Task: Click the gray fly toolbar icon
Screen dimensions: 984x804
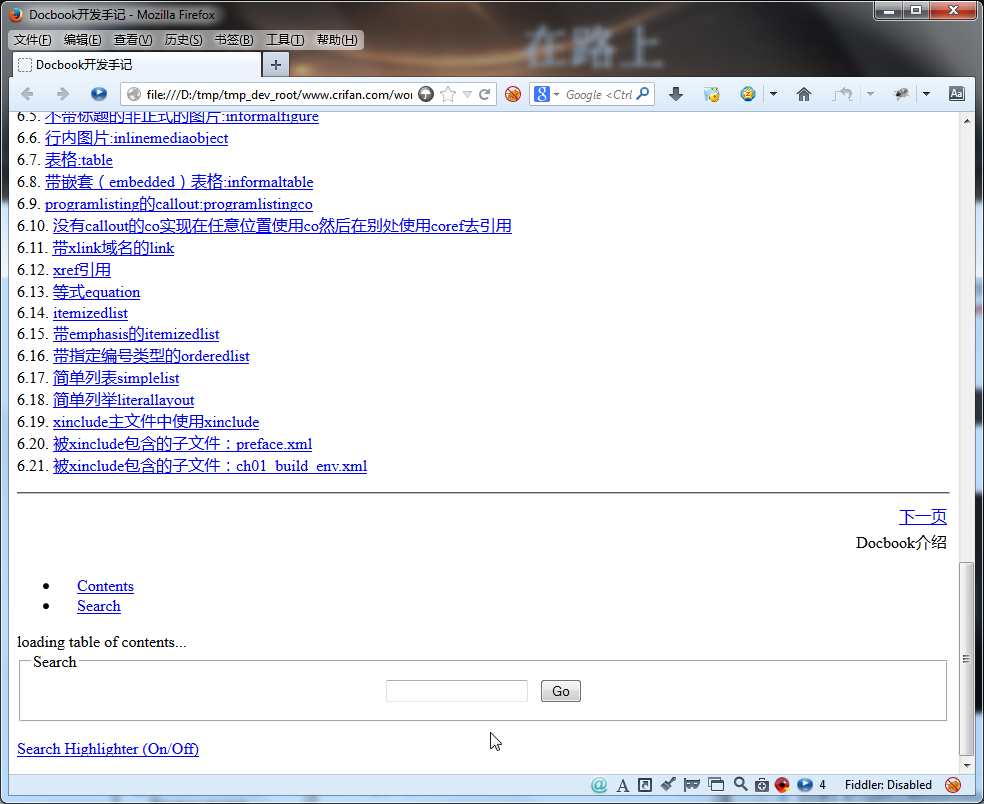Action: coord(901,94)
